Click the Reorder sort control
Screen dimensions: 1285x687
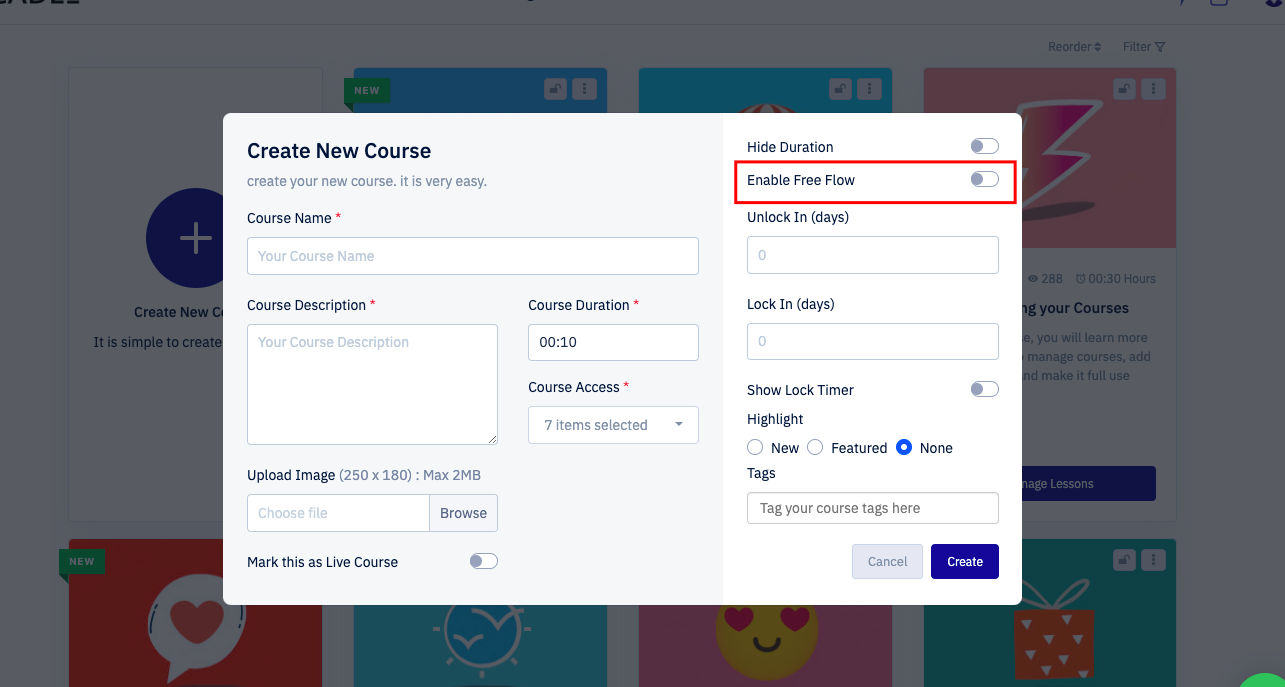1074,47
